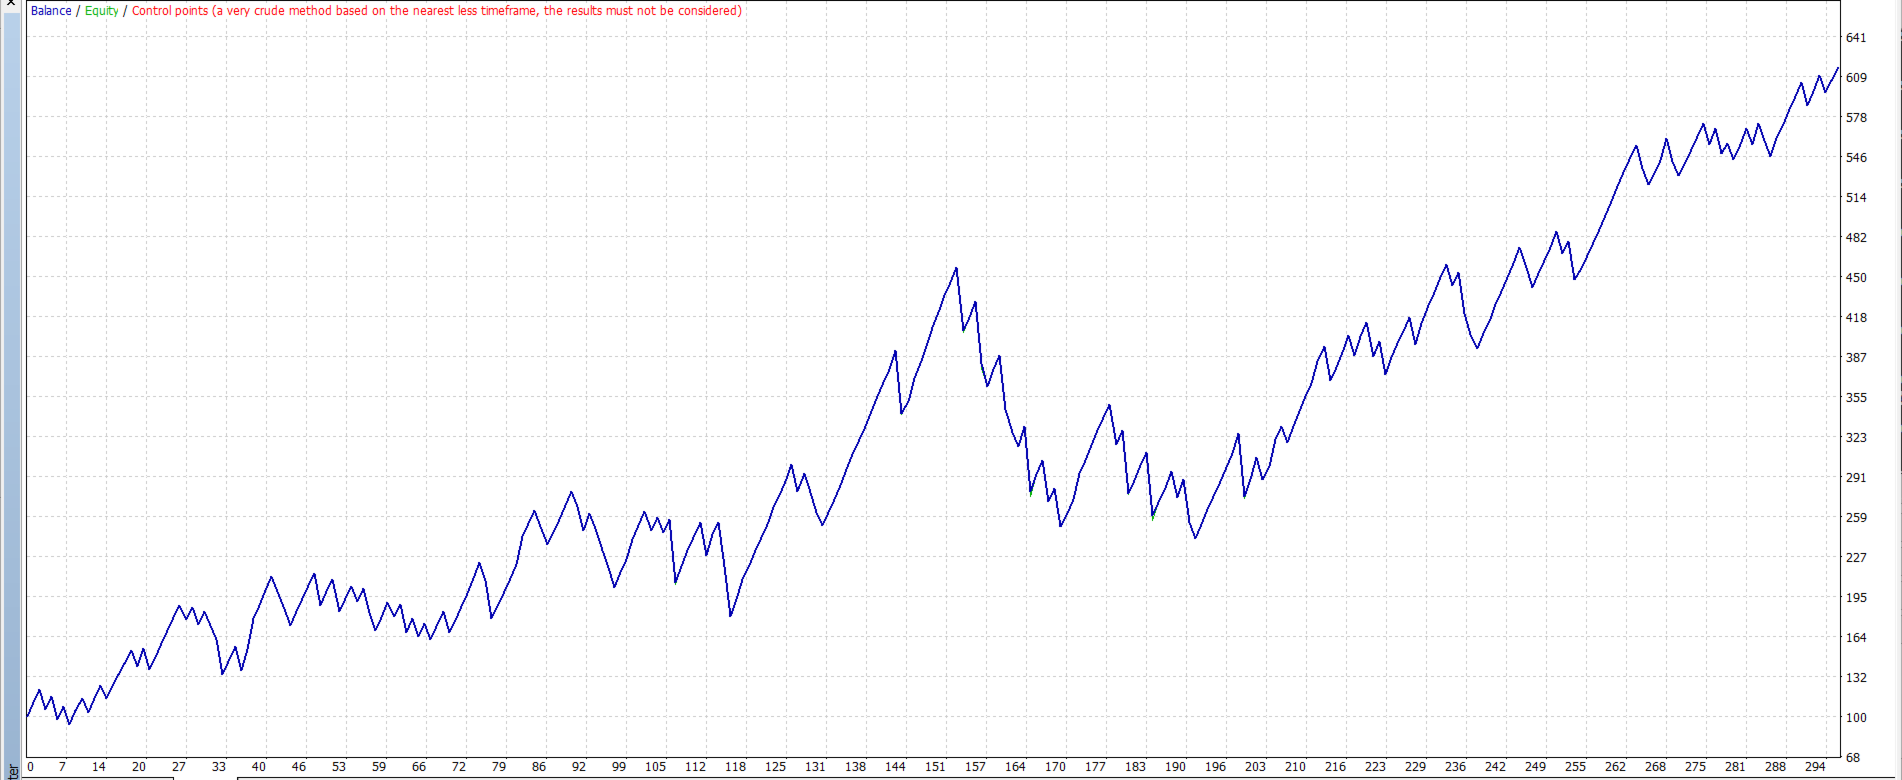
Task: Click trade number 66 on the horizontal axis
Action: pos(418,767)
